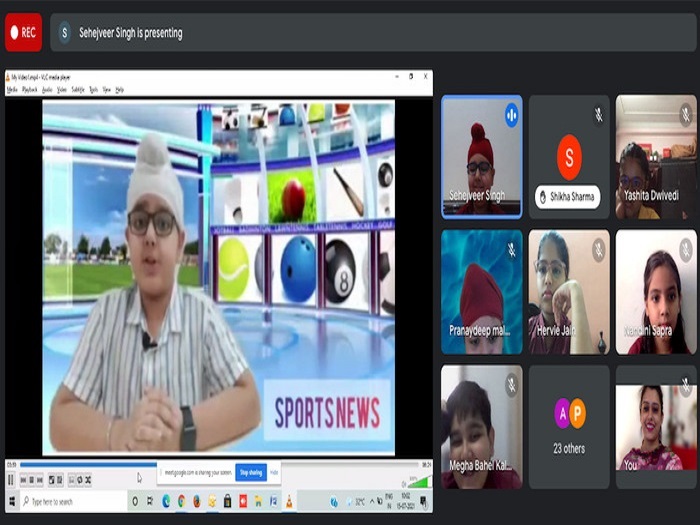Open the VLC Tools menu
Viewport: 700px width, 525px height.
[93, 90]
